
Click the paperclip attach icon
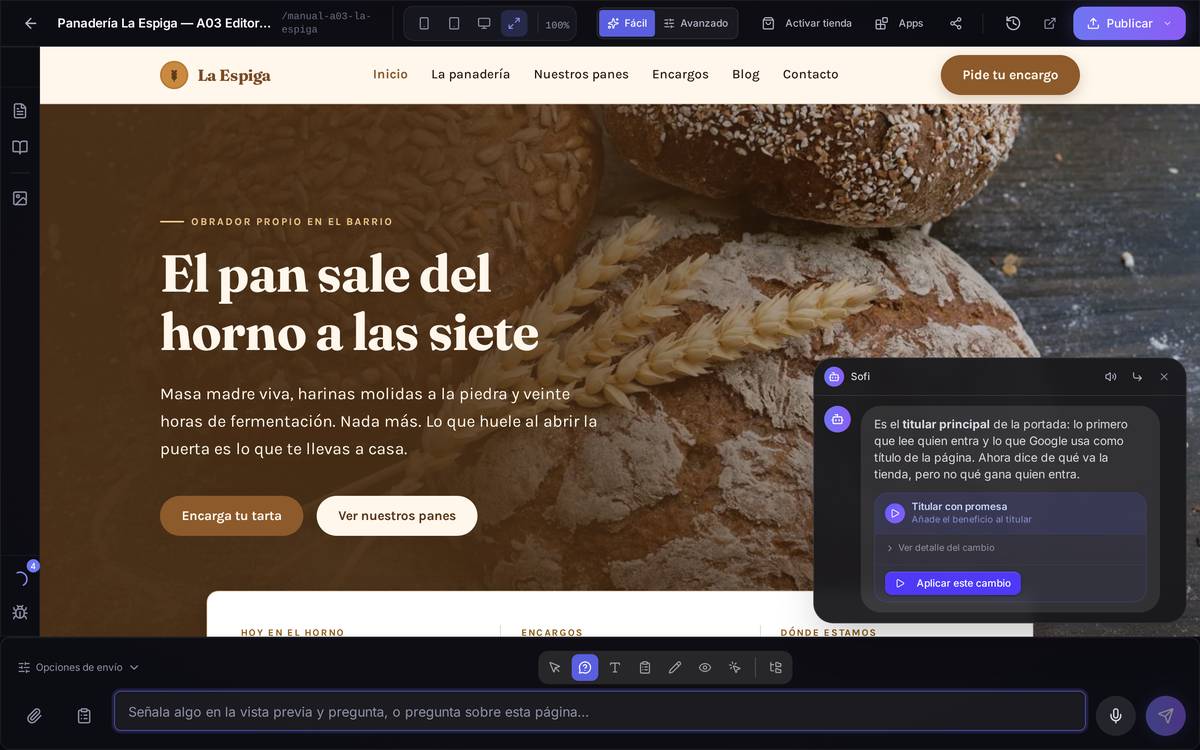[34, 716]
